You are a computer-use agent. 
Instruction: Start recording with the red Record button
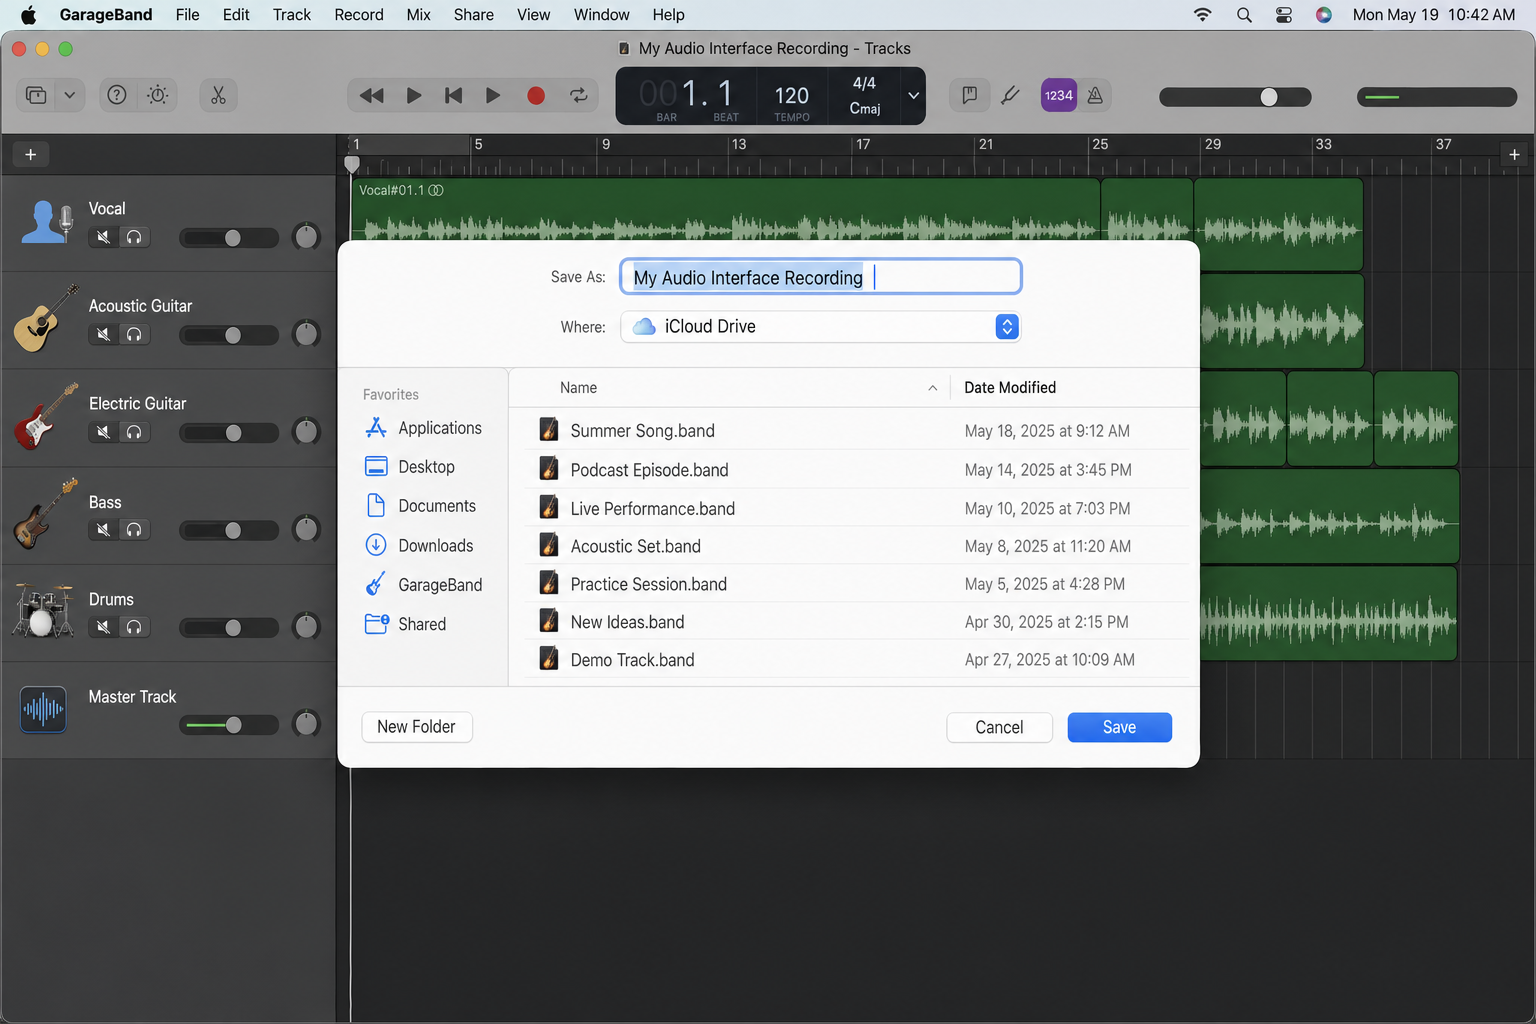tap(536, 95)
